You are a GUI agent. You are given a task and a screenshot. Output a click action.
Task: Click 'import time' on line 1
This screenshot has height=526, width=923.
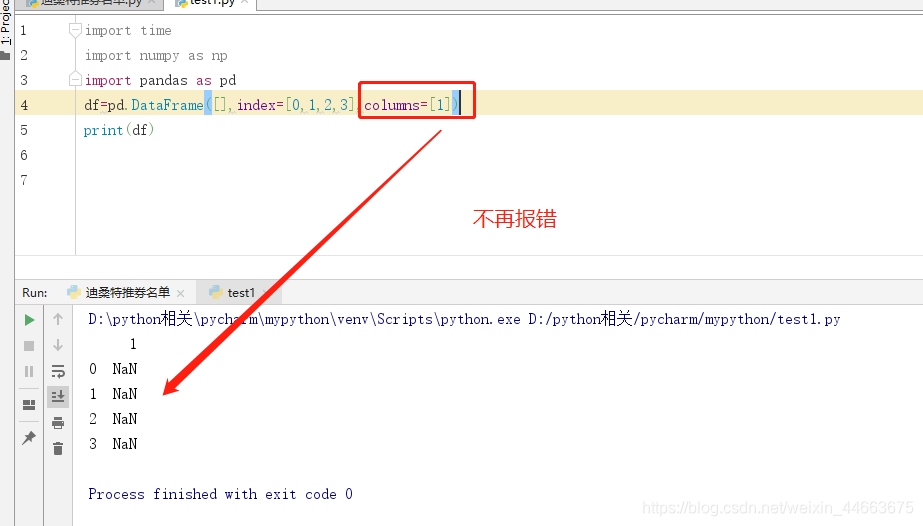point(128,31)
